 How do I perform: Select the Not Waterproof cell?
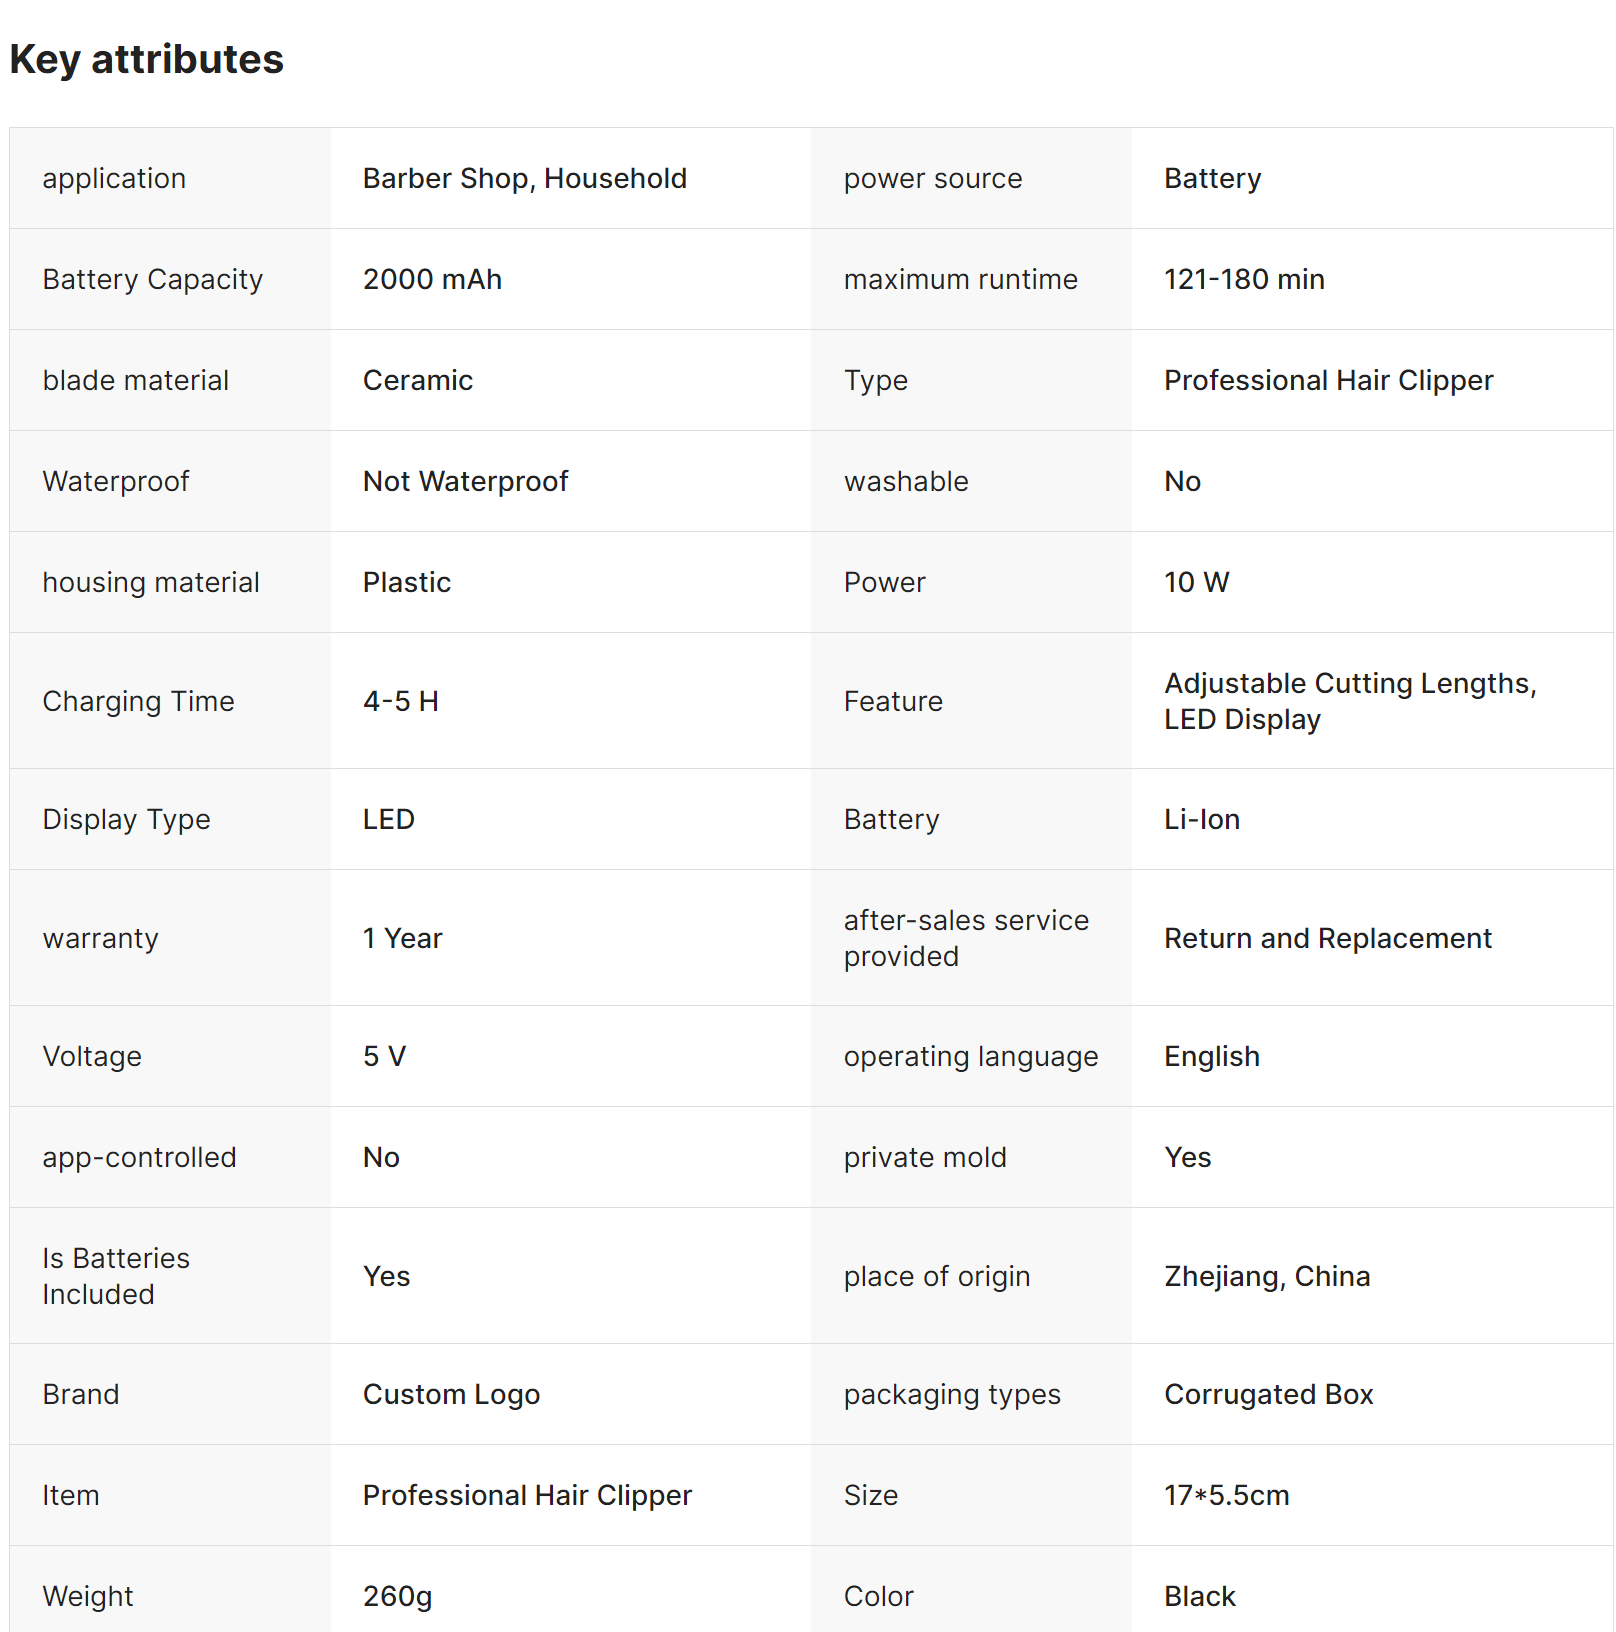coord(465,481)
